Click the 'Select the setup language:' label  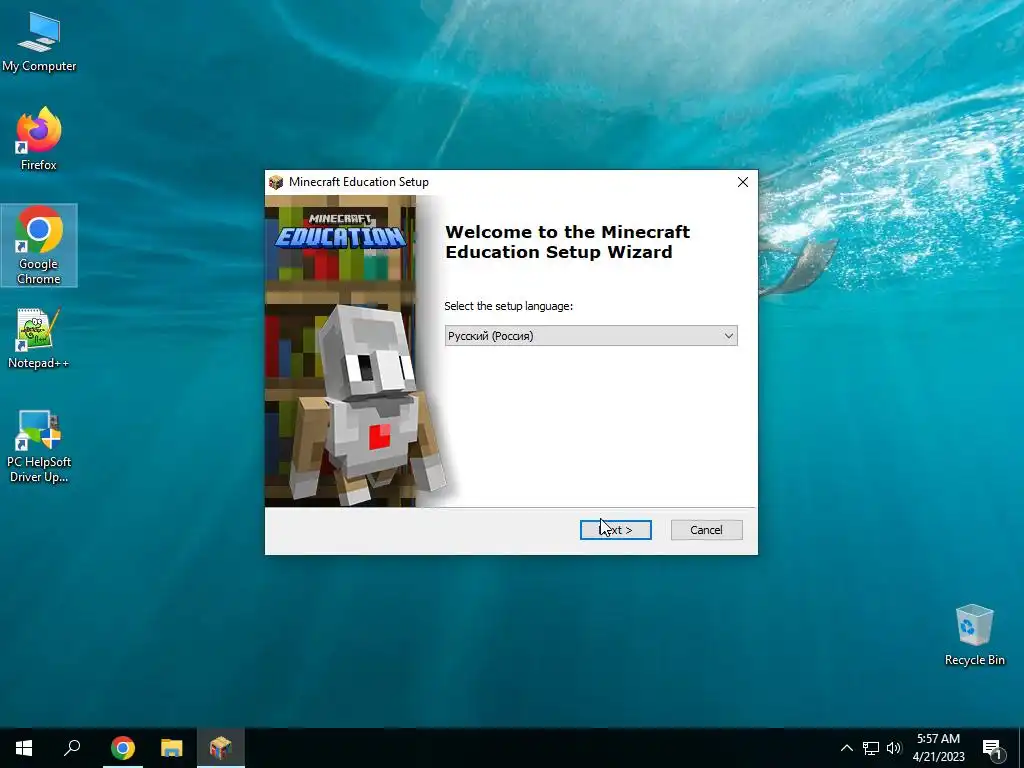(x=508, y=306)
